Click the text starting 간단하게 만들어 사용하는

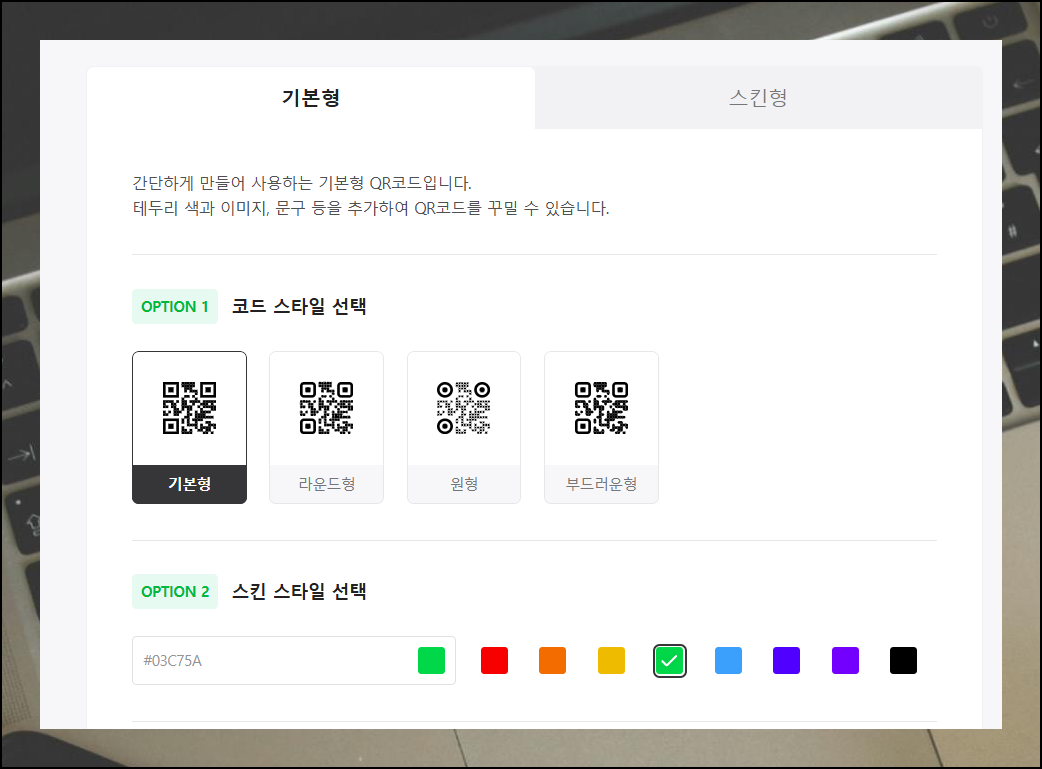(302, 183)
